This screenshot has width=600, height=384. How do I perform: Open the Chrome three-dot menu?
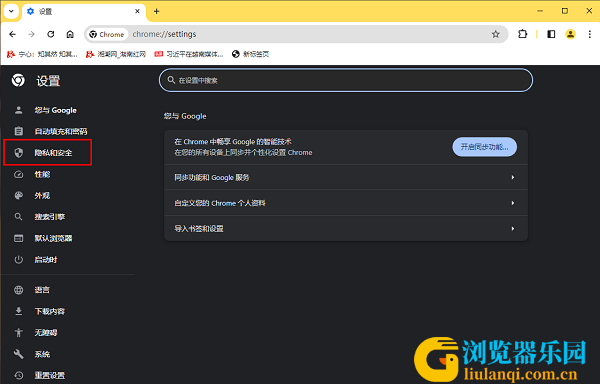point(589,34)
